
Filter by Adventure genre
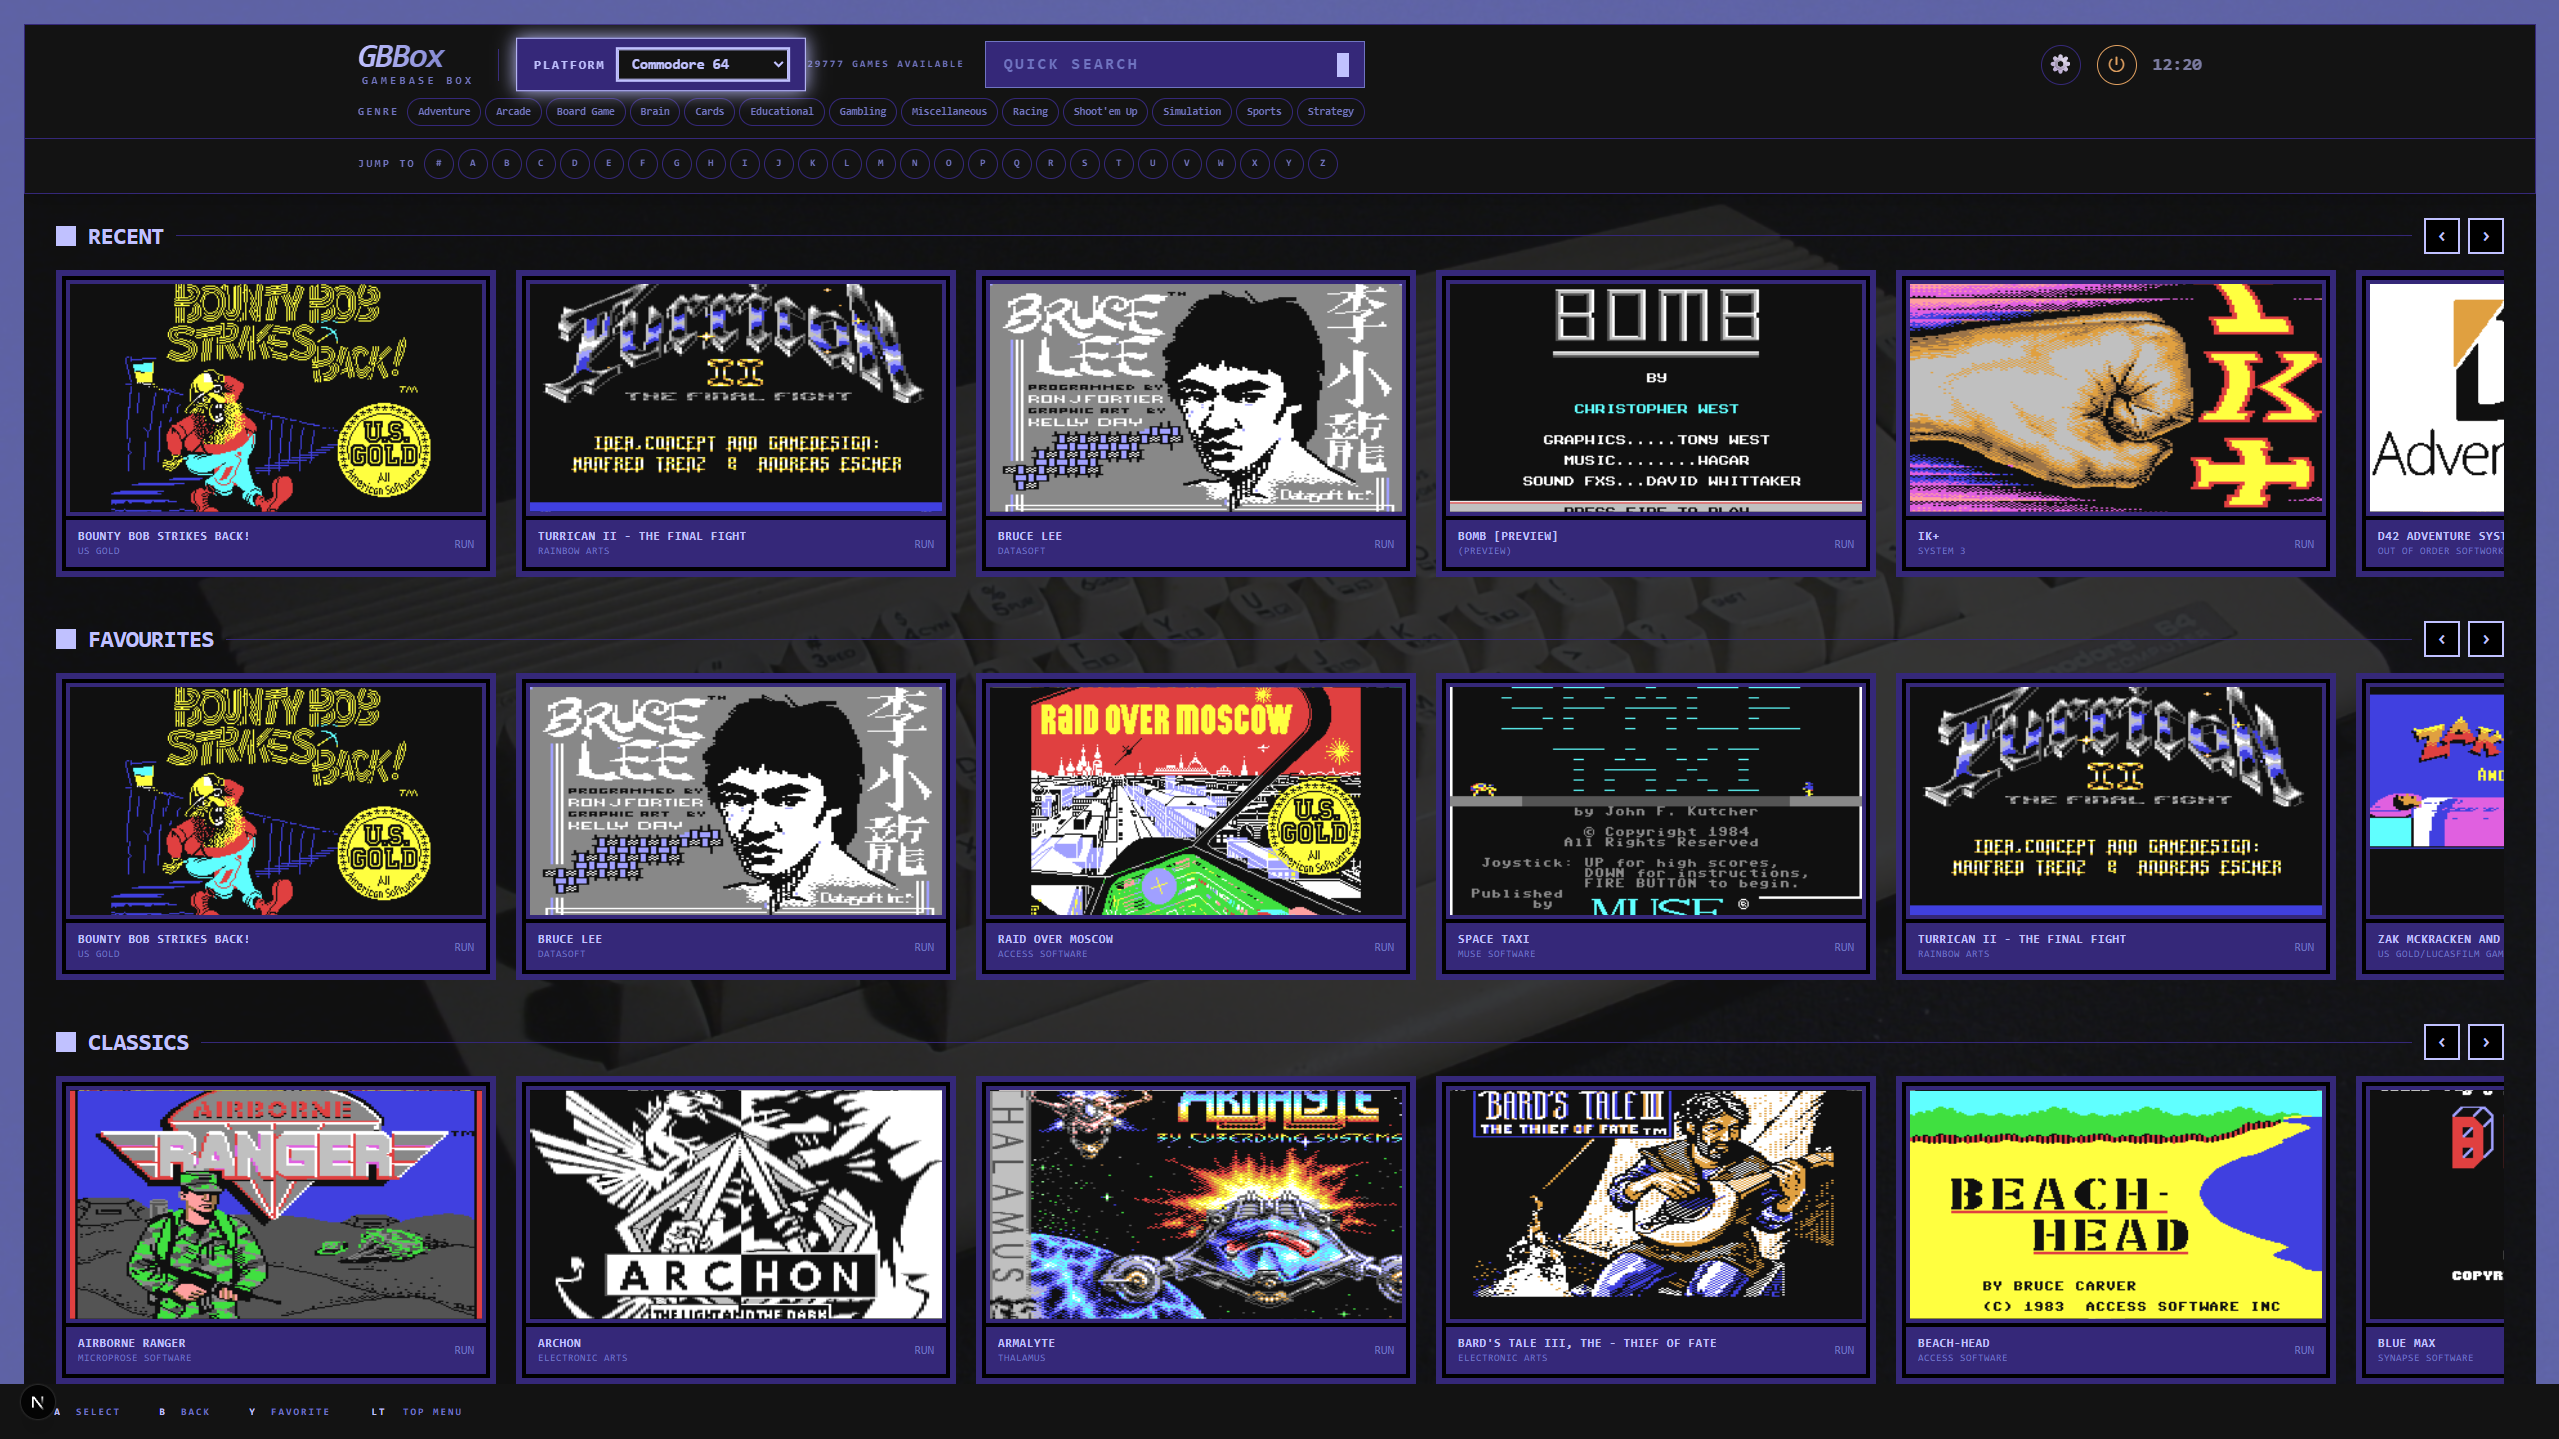pyautogui.click(x=444, y=111)
